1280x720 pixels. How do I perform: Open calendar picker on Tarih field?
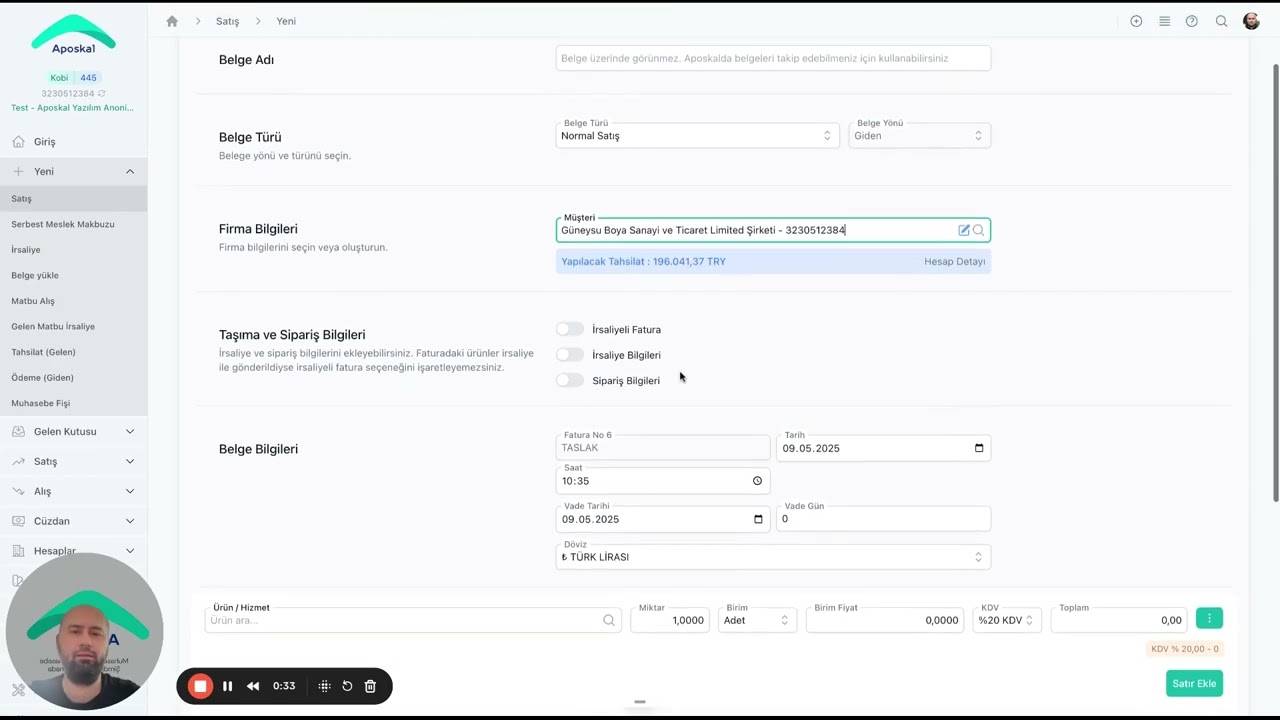point(979,448)
